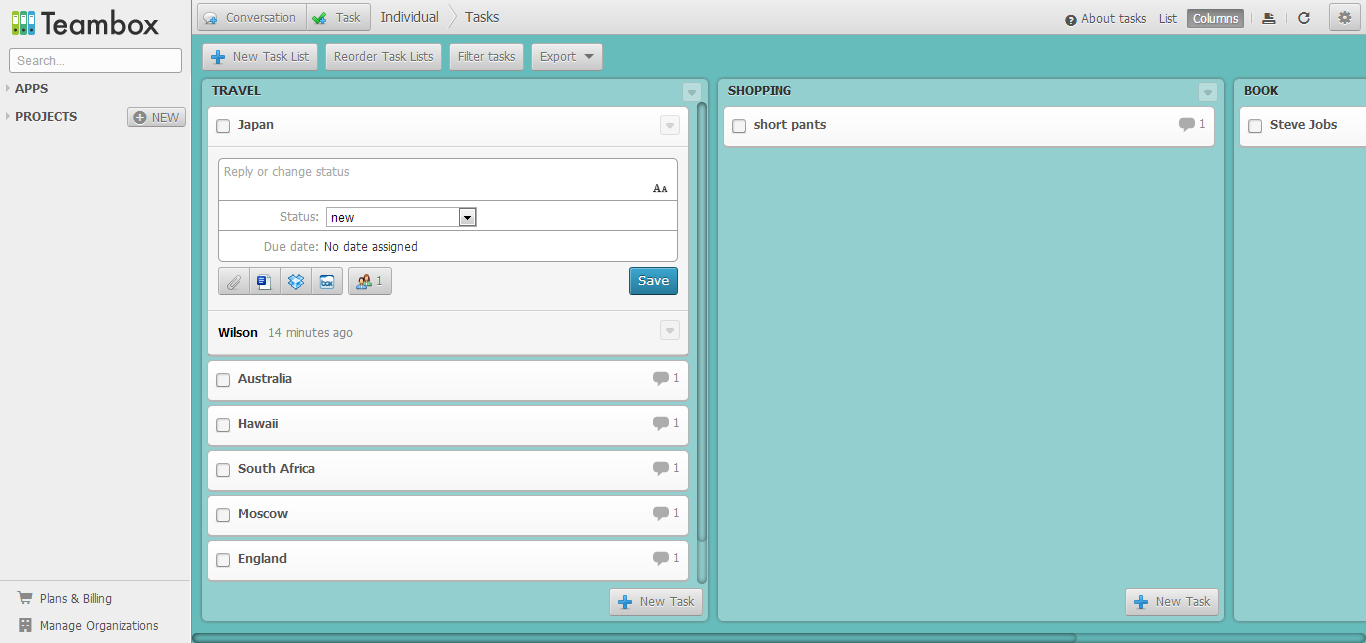Click the text formatting Aa icon
This screenshot has height=643, width=1366.
point(660,189)
